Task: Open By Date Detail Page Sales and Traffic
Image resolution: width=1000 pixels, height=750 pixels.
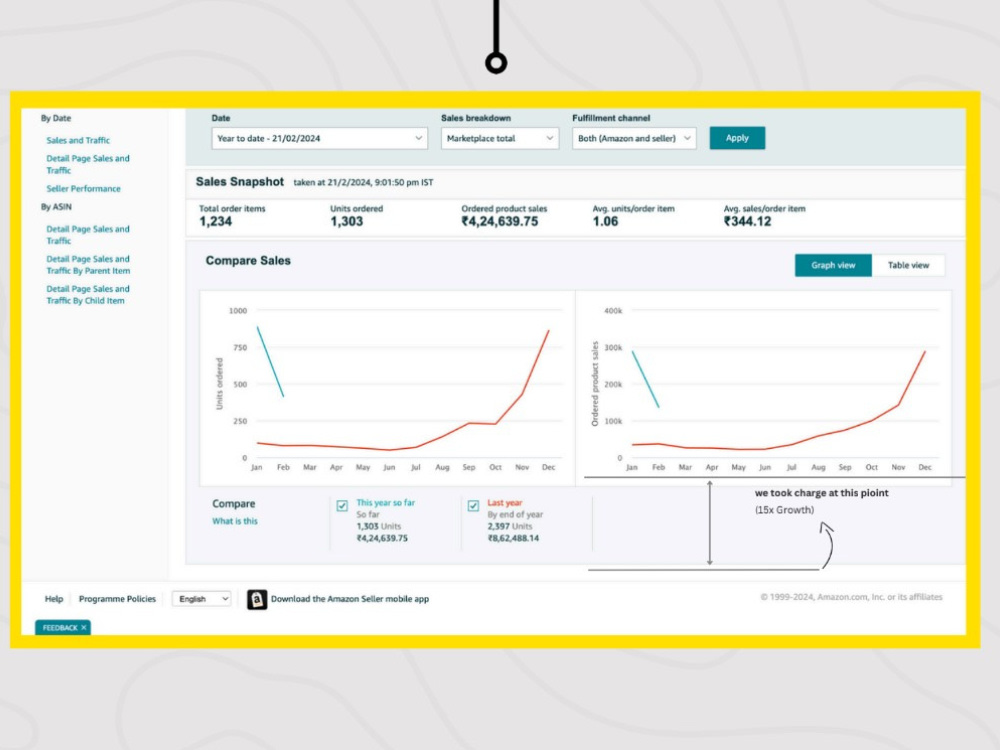Action: pyautogui.click(x=88, y=164)
